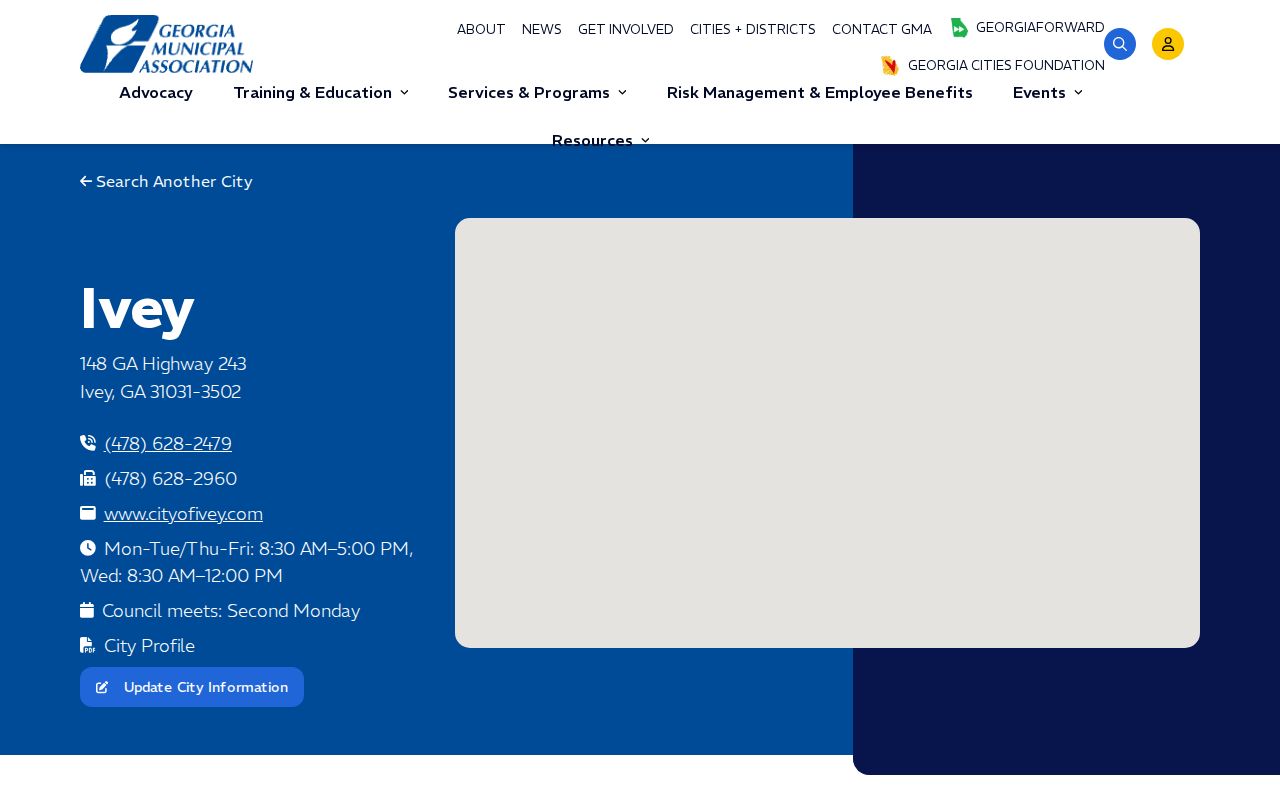Open the Services & Programs menu label
Viewport: 1280px width, 800px height.
[529, 93]
